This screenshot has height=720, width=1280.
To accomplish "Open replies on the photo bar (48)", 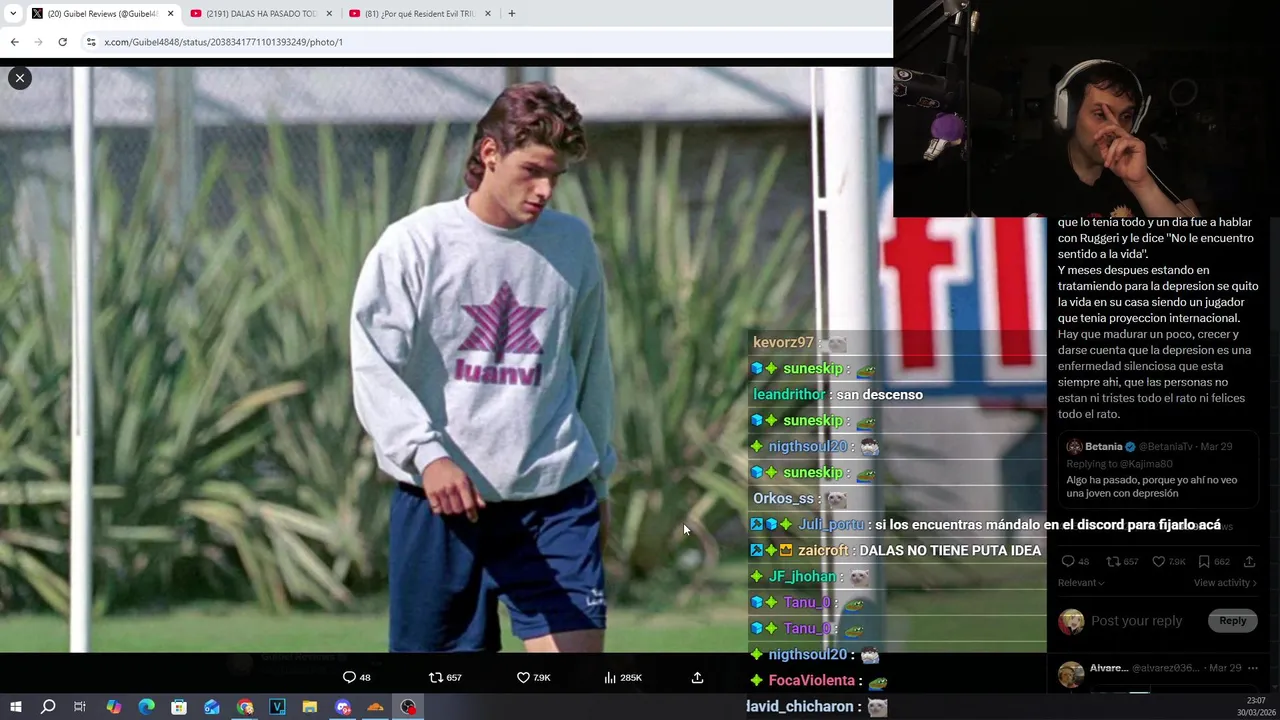I will [357, 677].
